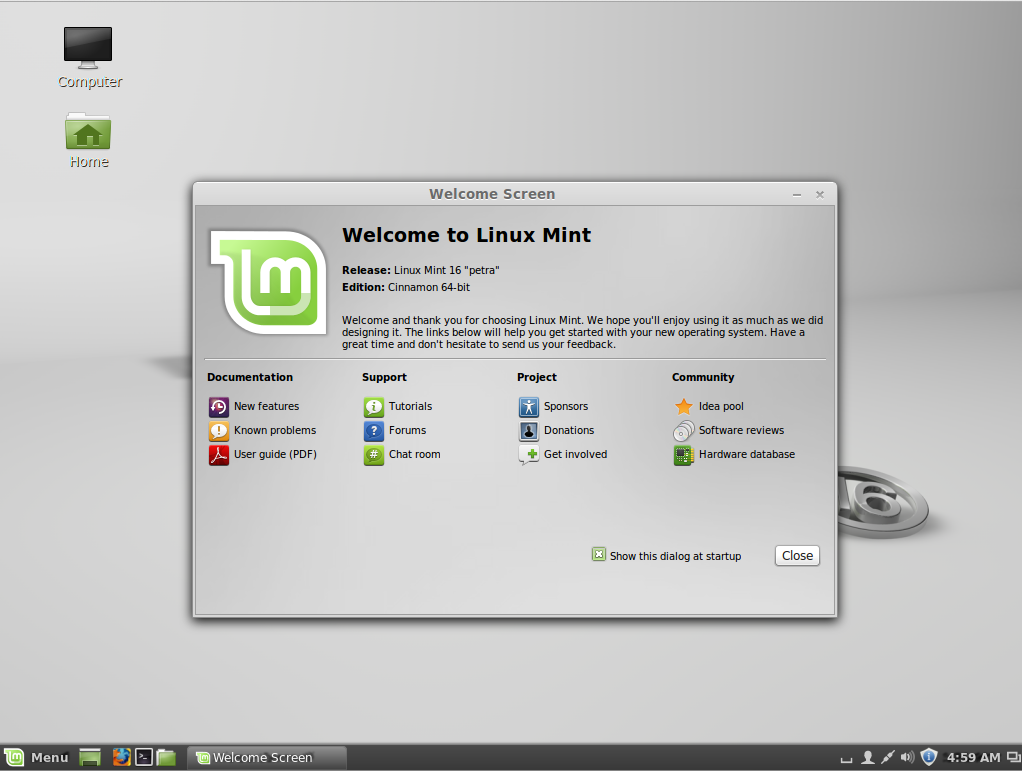Open the Mint Menu button

coord(36,757)
